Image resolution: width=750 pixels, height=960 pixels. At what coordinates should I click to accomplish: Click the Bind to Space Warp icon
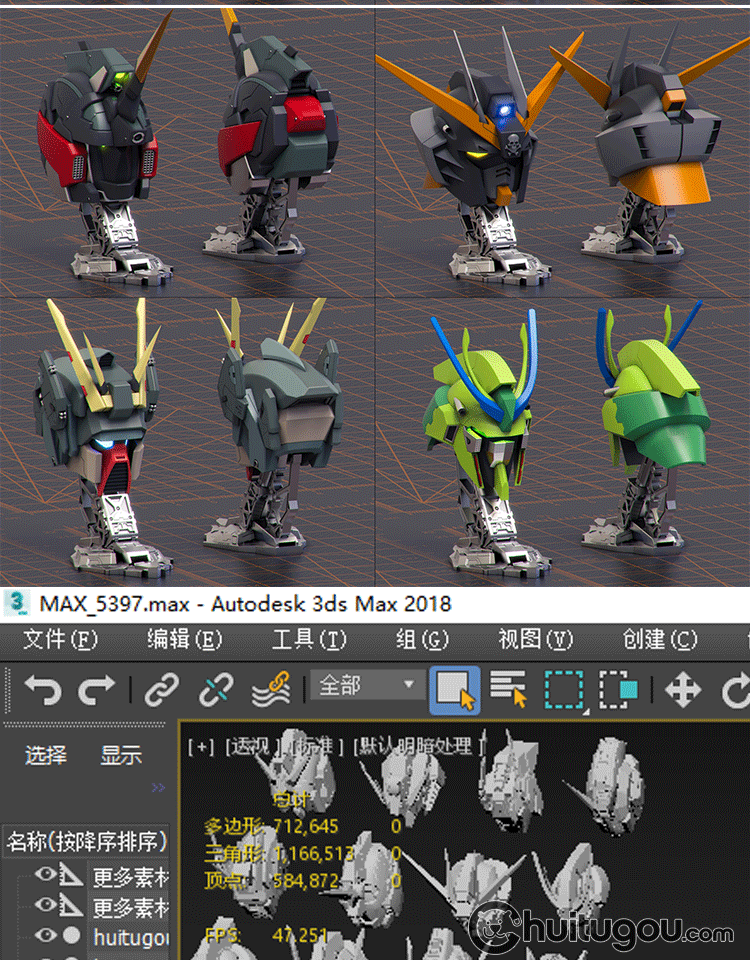[x=270, y=689]
